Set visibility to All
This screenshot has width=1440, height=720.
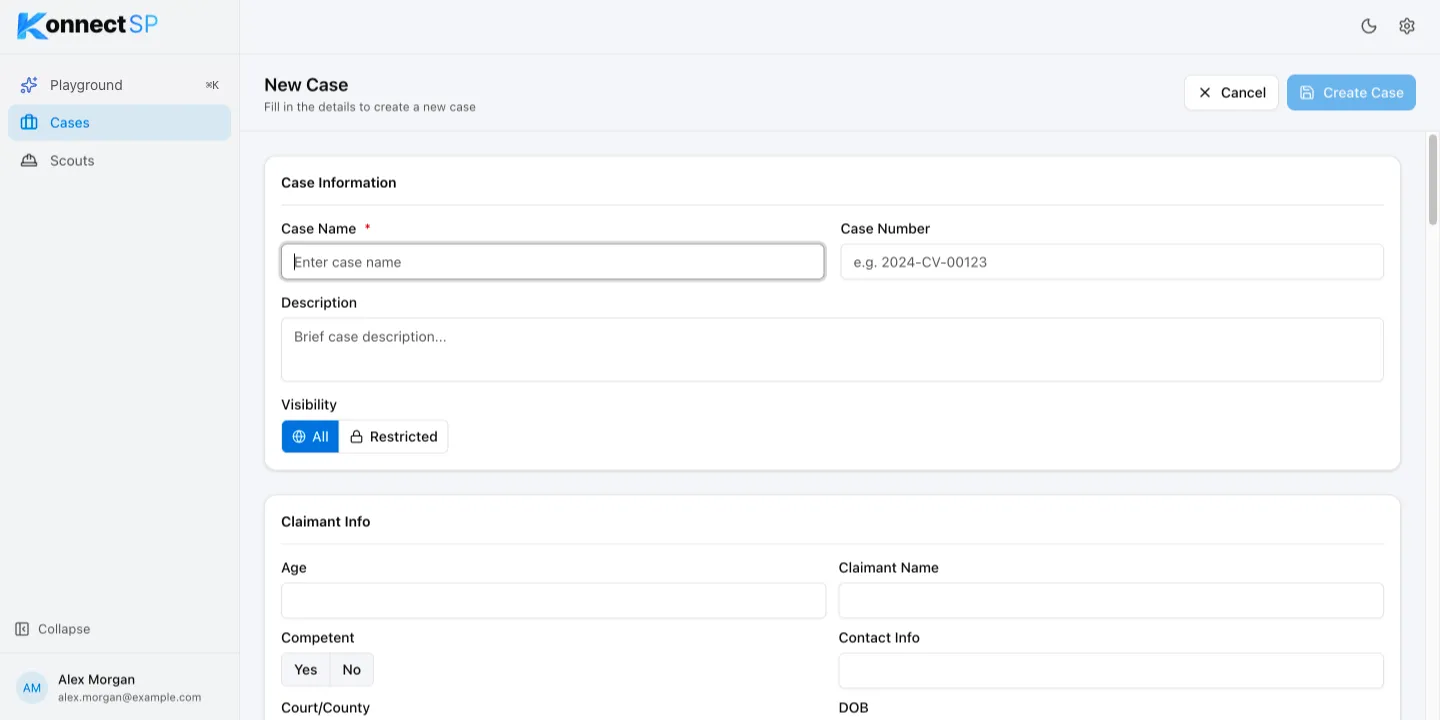tap(310, 437)
